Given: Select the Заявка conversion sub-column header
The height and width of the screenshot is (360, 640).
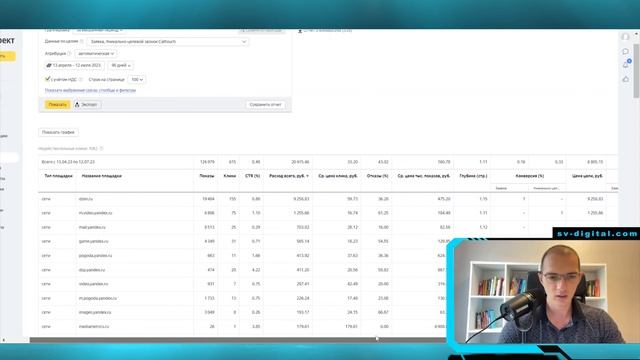Looking at the screenshot, I should click(x=501, y=188).
